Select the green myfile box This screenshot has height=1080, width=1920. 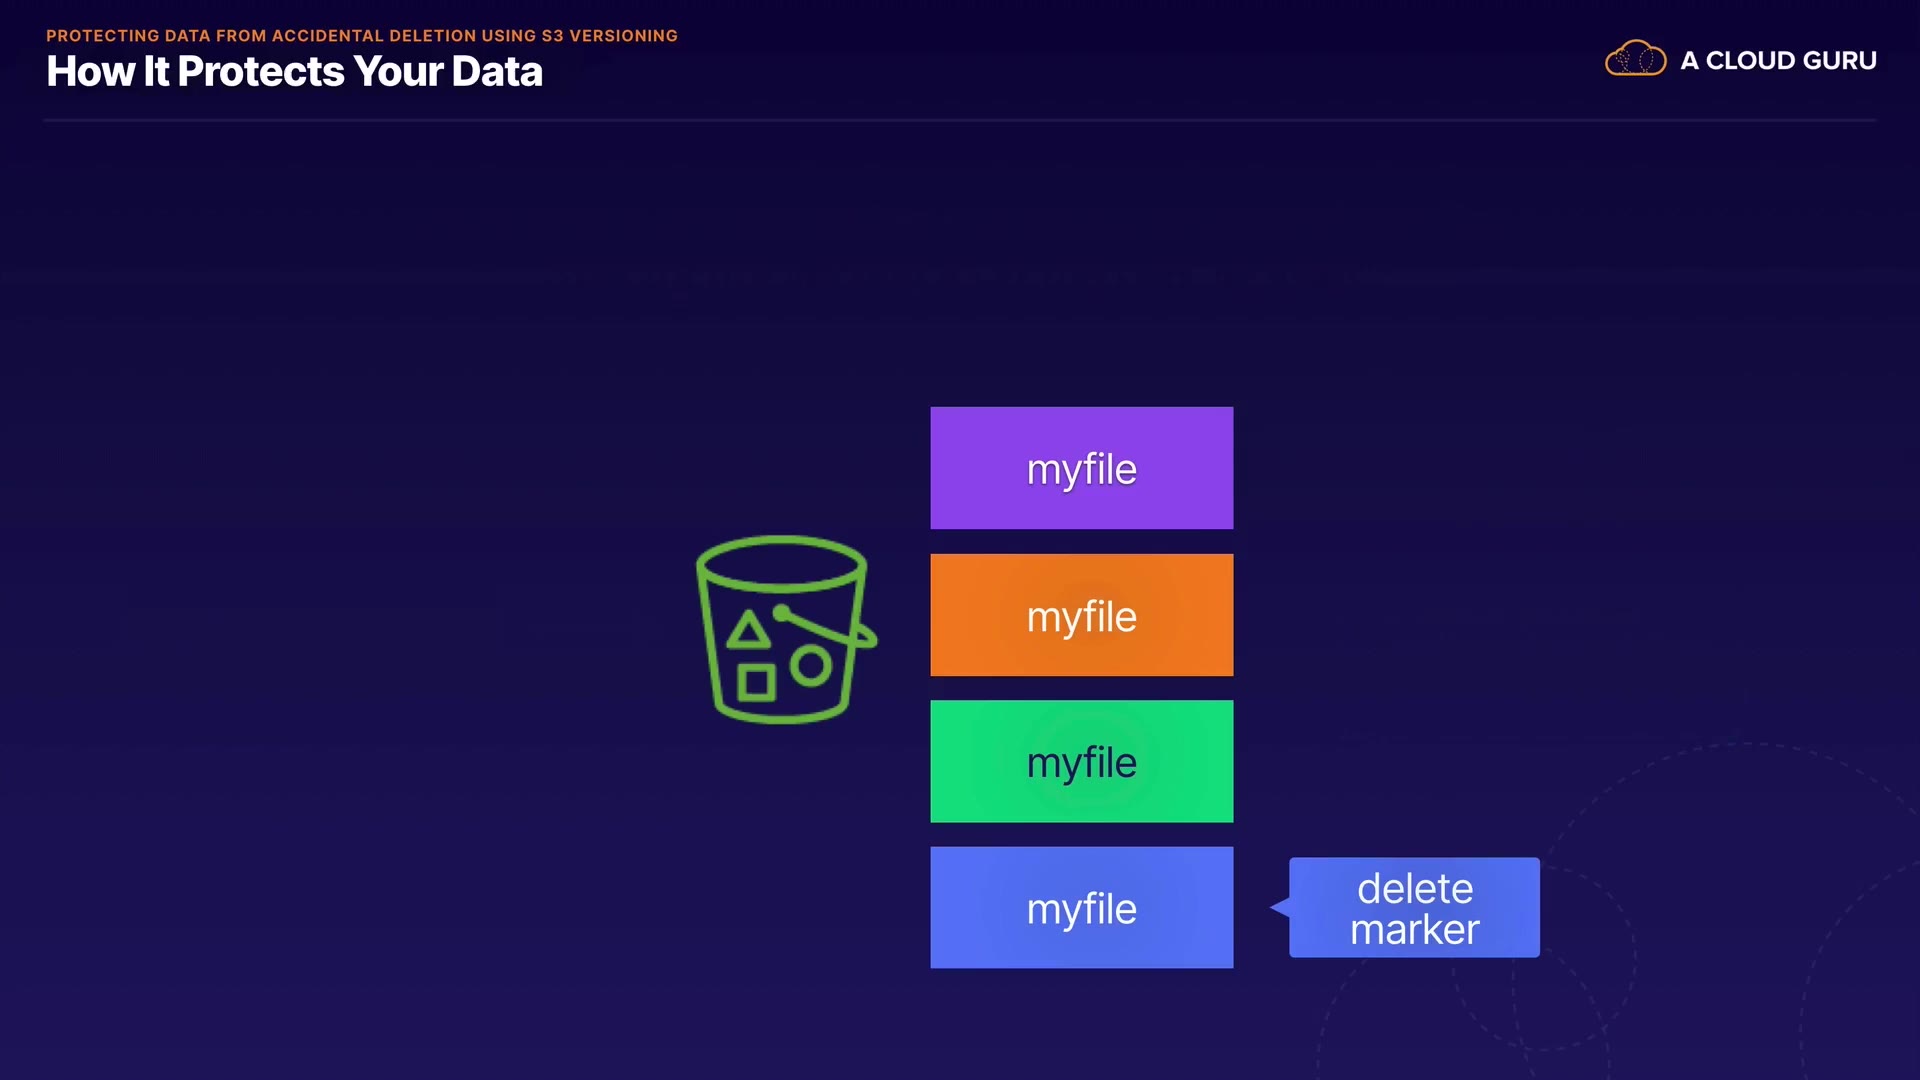point(1081,762)
